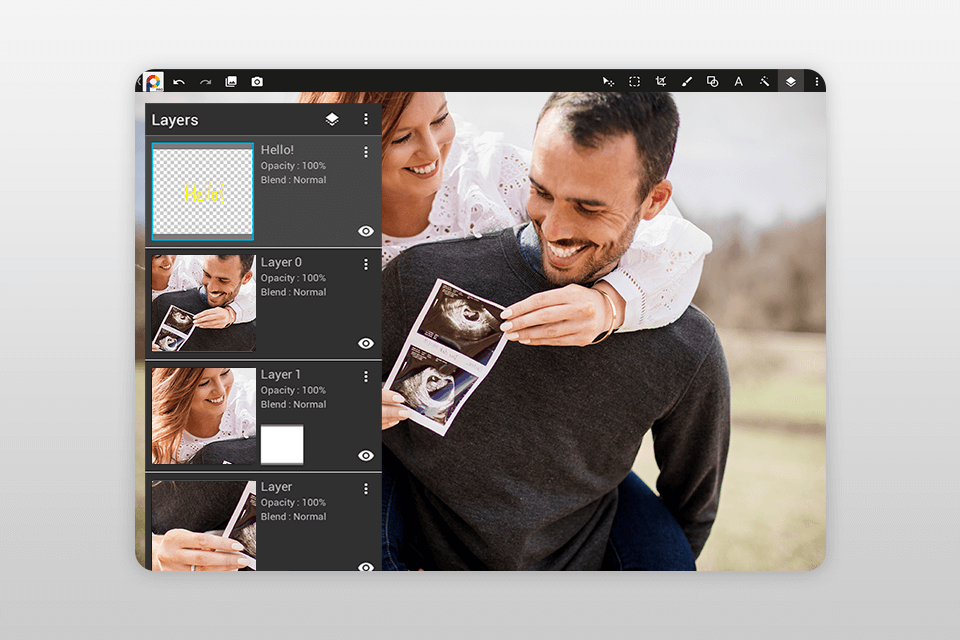Select the Crop tool
This screenshot has height=640, width=960.
coord(661,81)
